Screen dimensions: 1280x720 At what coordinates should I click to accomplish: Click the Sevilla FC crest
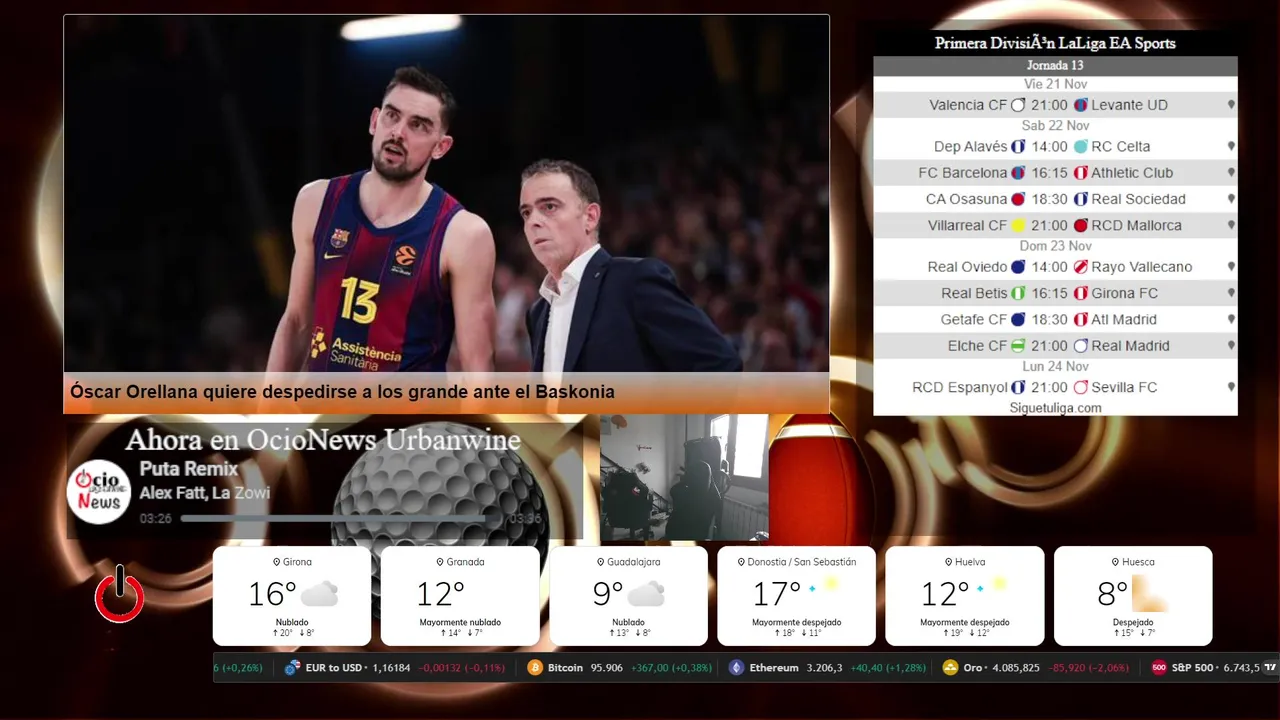1081,387
